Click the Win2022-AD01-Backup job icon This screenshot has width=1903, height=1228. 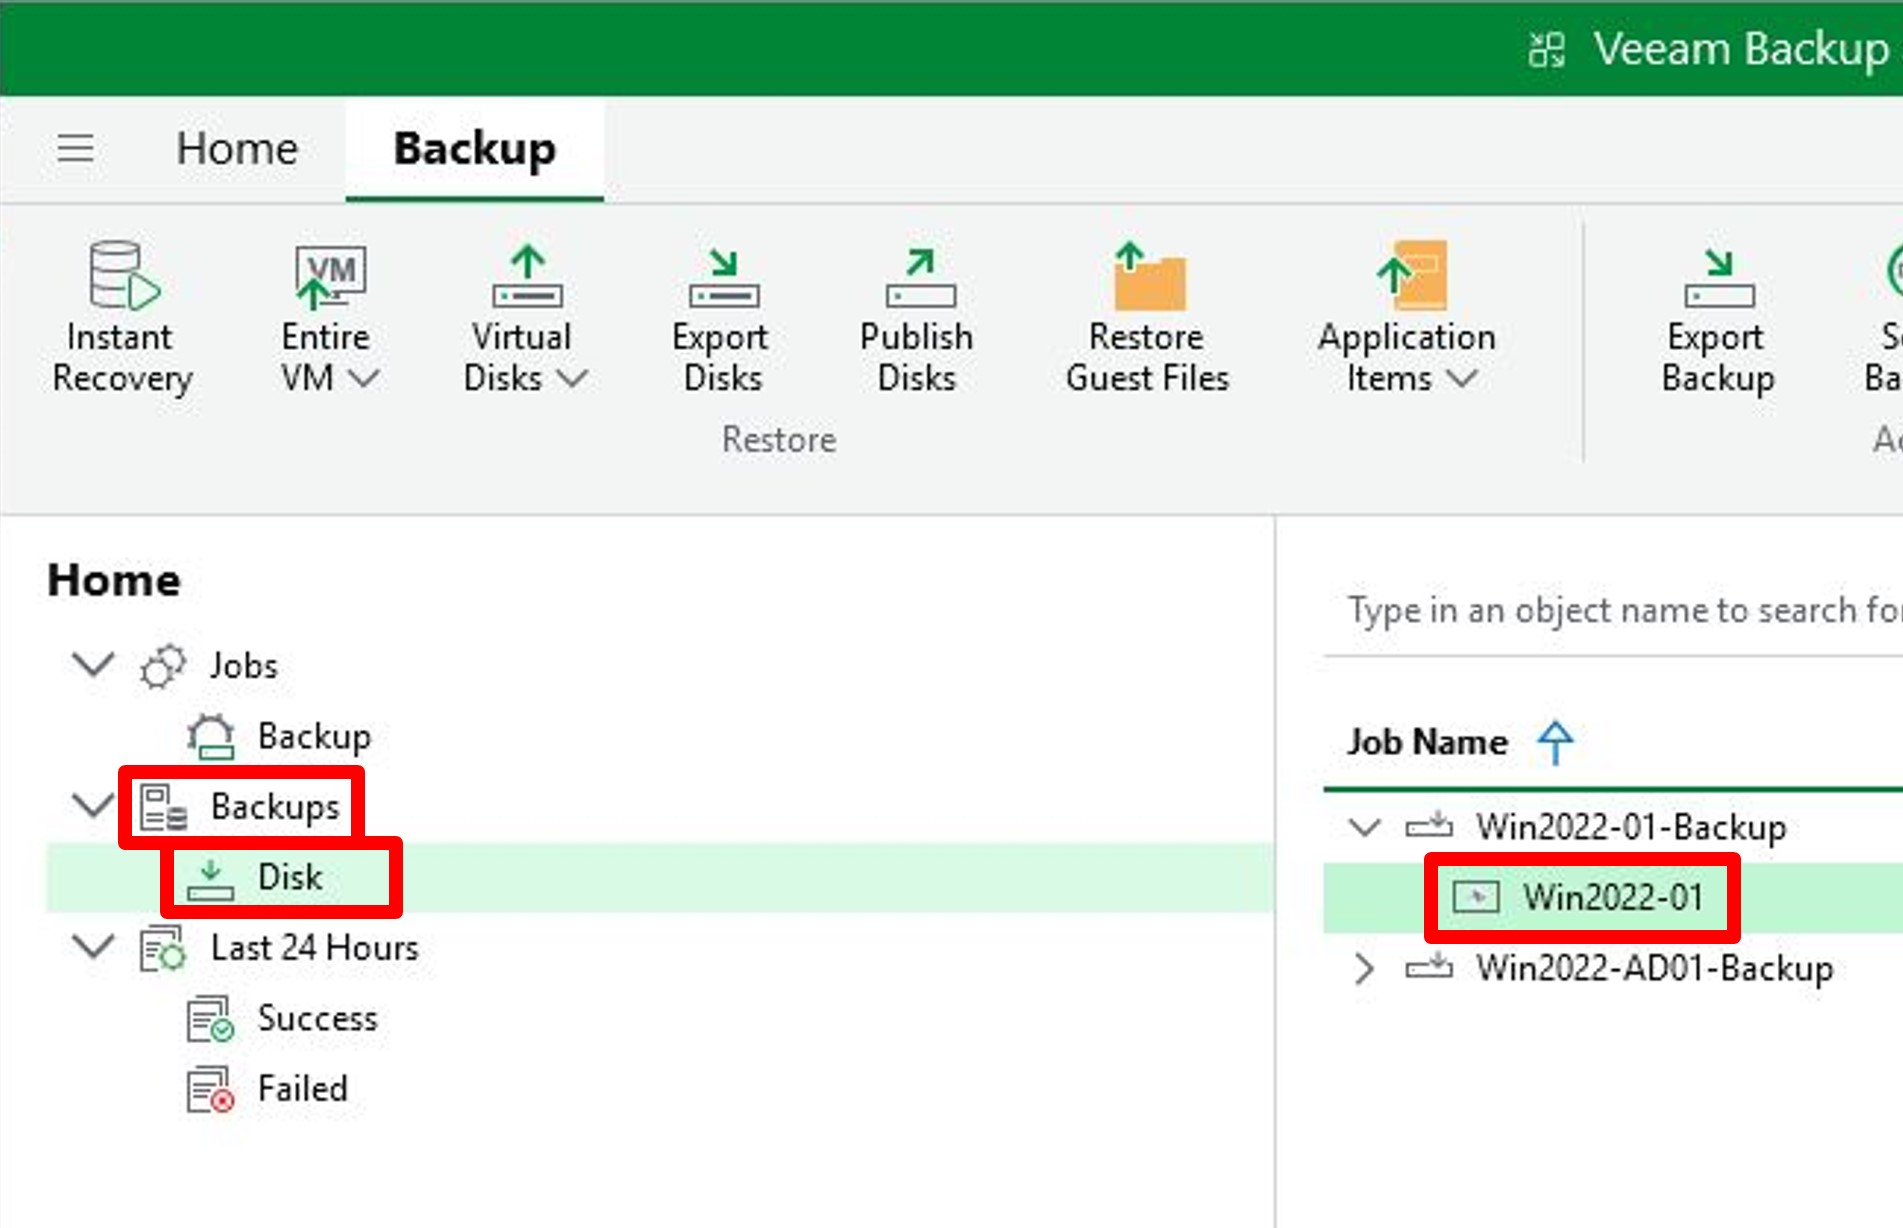click(x=1429, y=967)
